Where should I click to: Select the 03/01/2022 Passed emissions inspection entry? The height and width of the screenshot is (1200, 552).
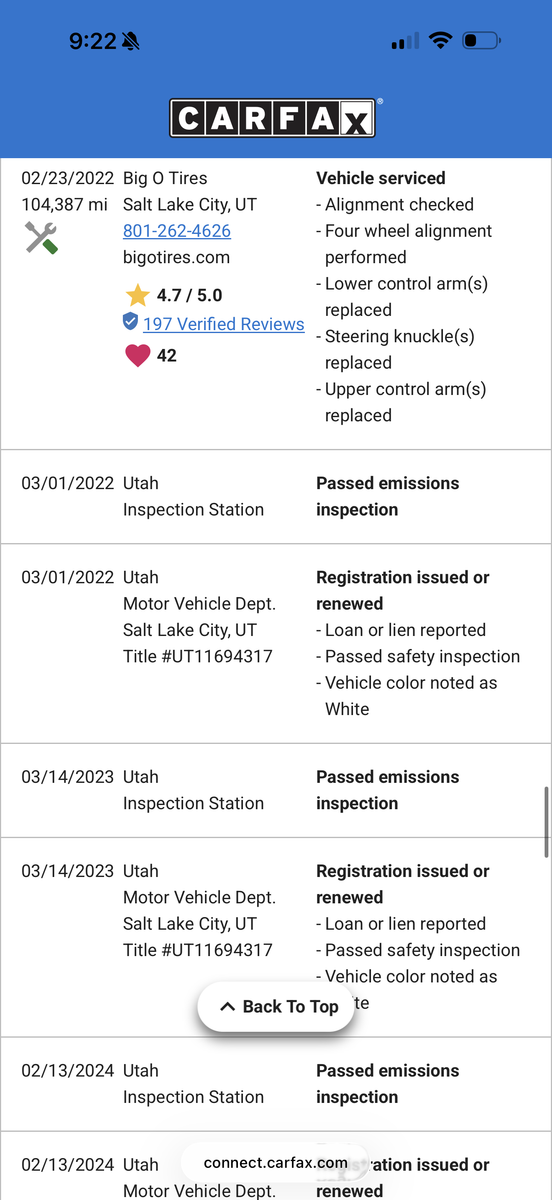(275, 496)
